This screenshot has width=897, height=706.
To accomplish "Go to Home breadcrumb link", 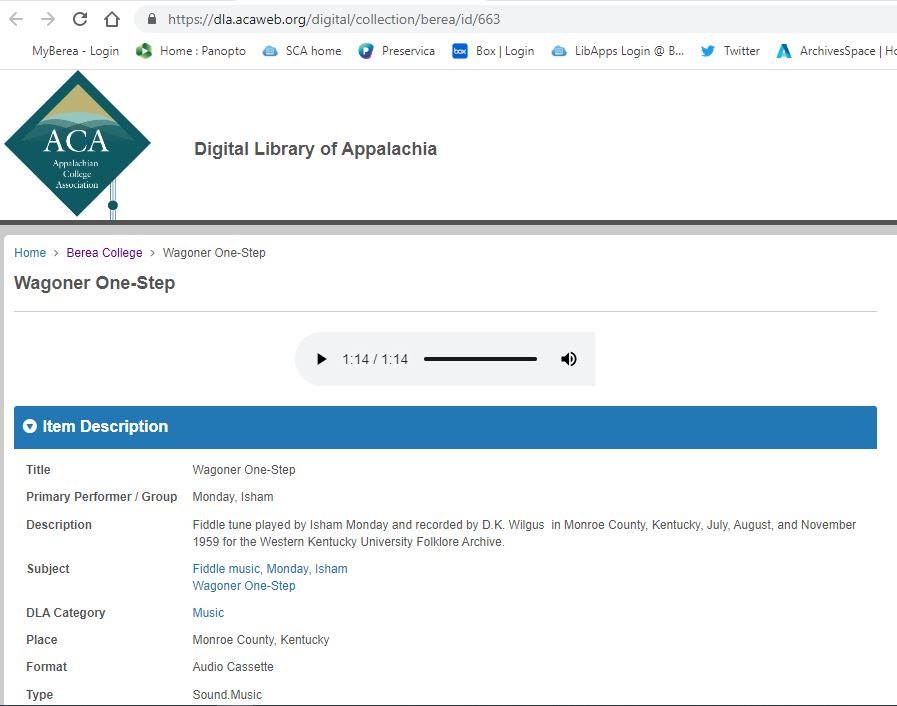I will tap(30, 253).
